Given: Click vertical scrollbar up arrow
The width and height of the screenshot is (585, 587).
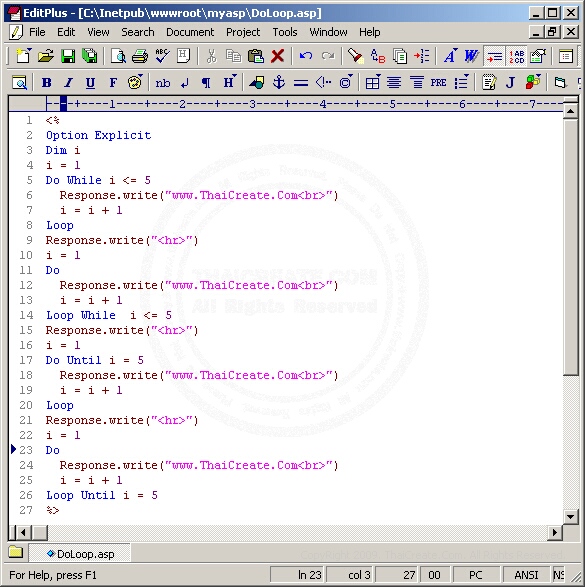Looking at the screenshot, I should (x=570, y=111).
